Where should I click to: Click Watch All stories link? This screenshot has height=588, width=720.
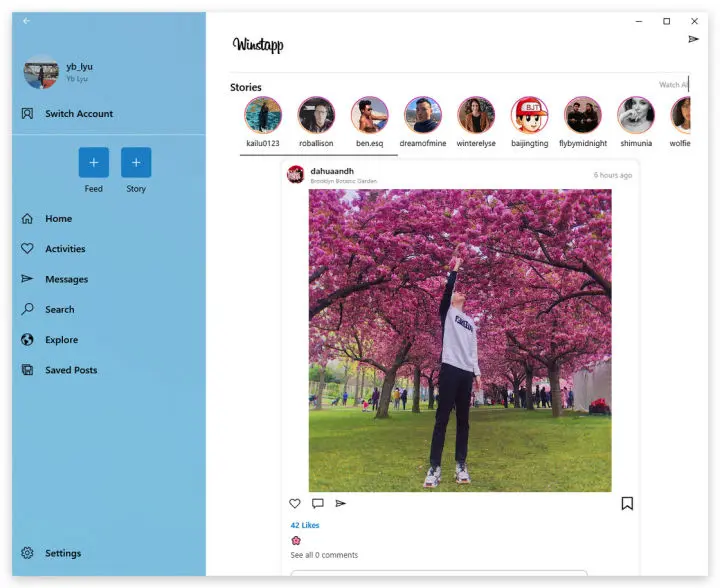point(673,84)
